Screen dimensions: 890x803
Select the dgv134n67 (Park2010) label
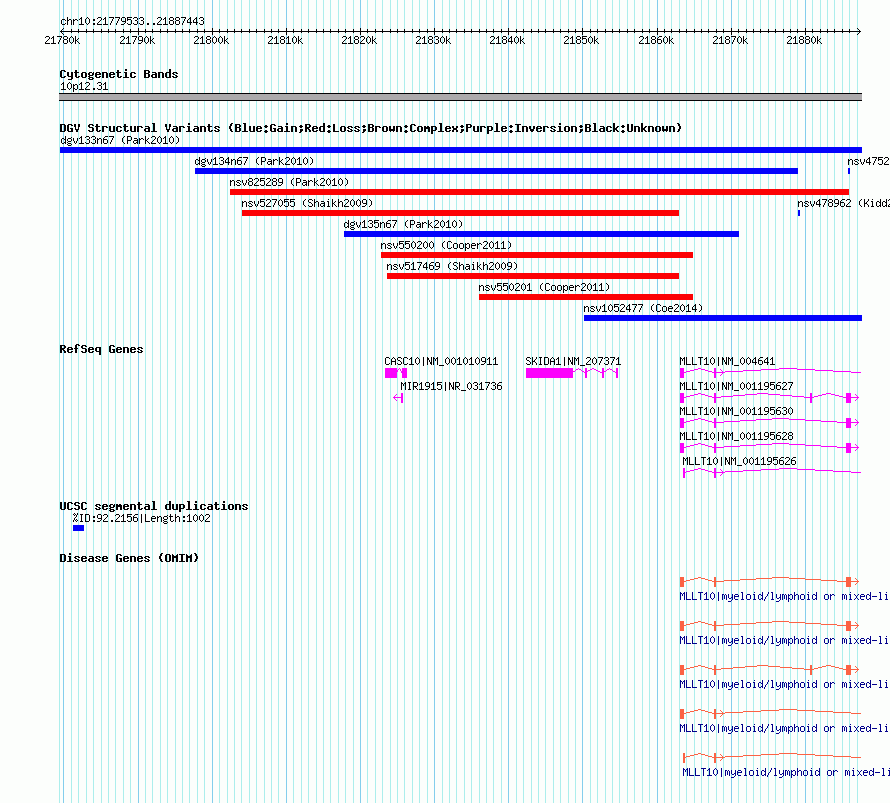[x=254, y=161]
